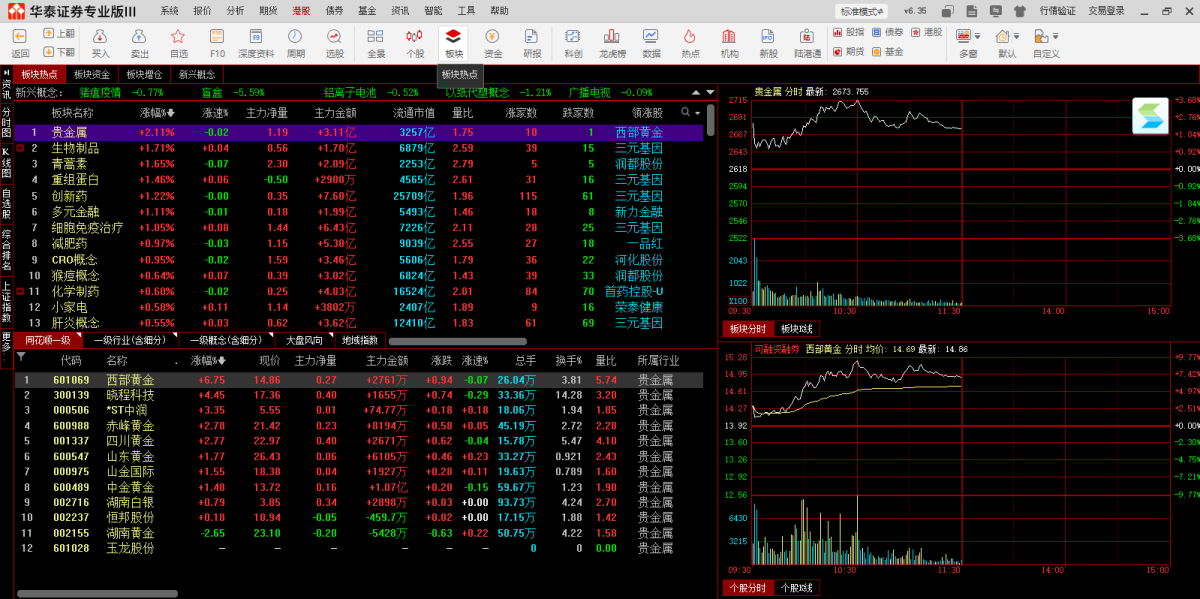1200x599 pixels.
Task: Open the 龙虎榜 ranking icon
Action: tap(612, 41)
